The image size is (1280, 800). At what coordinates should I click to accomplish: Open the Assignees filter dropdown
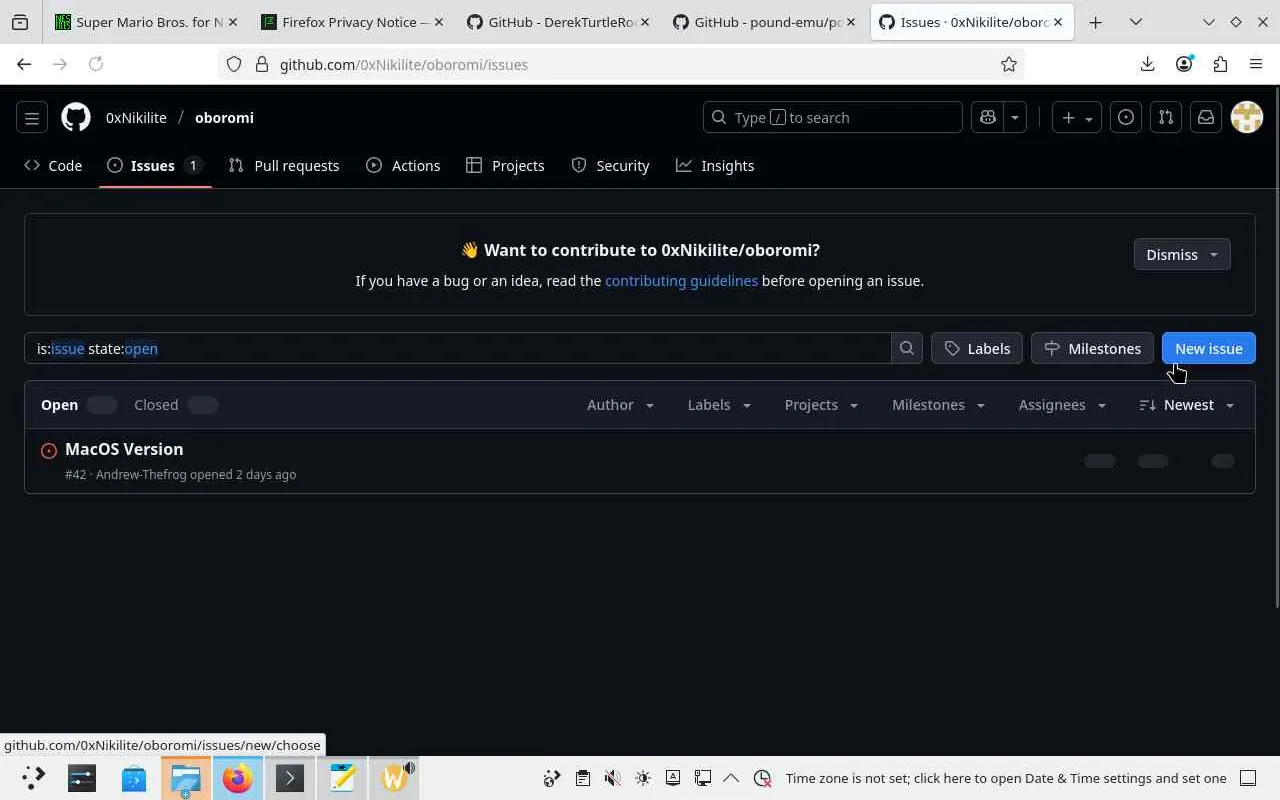1062,405
